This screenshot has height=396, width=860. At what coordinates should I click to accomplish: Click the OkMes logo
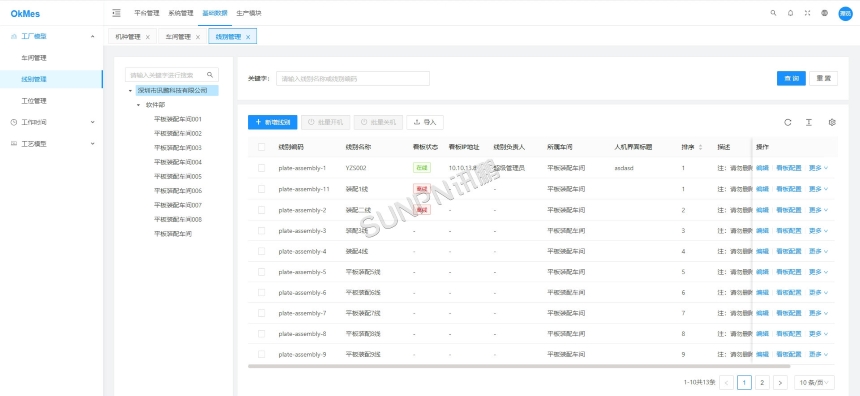coord(25,14)
